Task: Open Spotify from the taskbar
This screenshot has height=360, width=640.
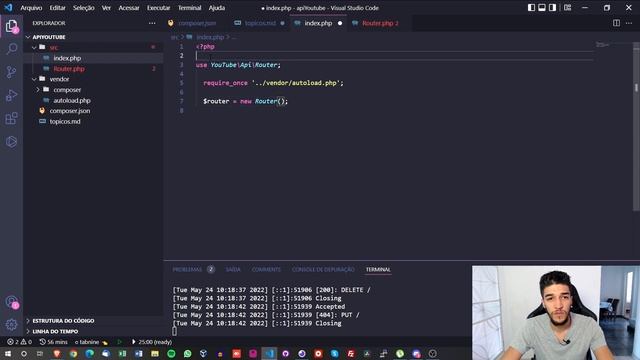Action: 171,353
